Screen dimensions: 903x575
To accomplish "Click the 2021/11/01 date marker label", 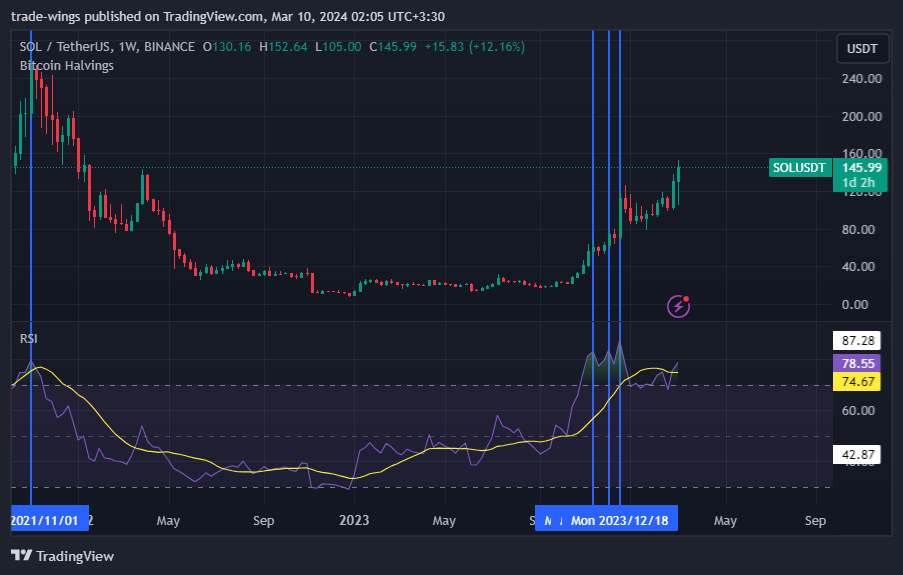I will click(x=50, y=520).
